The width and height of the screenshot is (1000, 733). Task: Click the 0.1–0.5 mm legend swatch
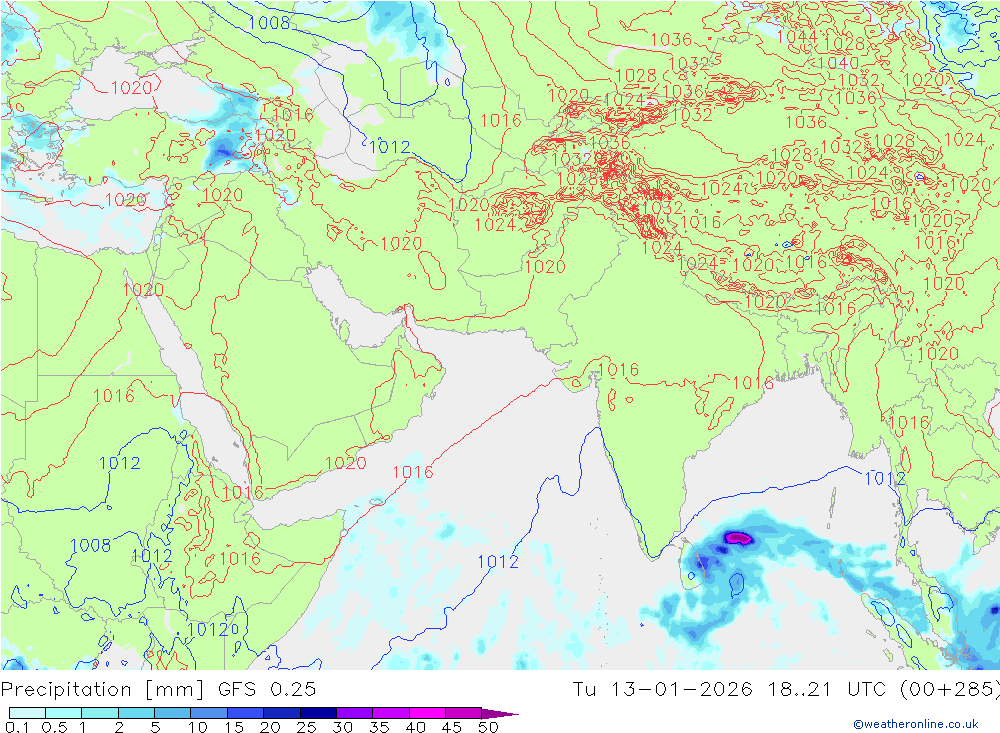[27, 713]
